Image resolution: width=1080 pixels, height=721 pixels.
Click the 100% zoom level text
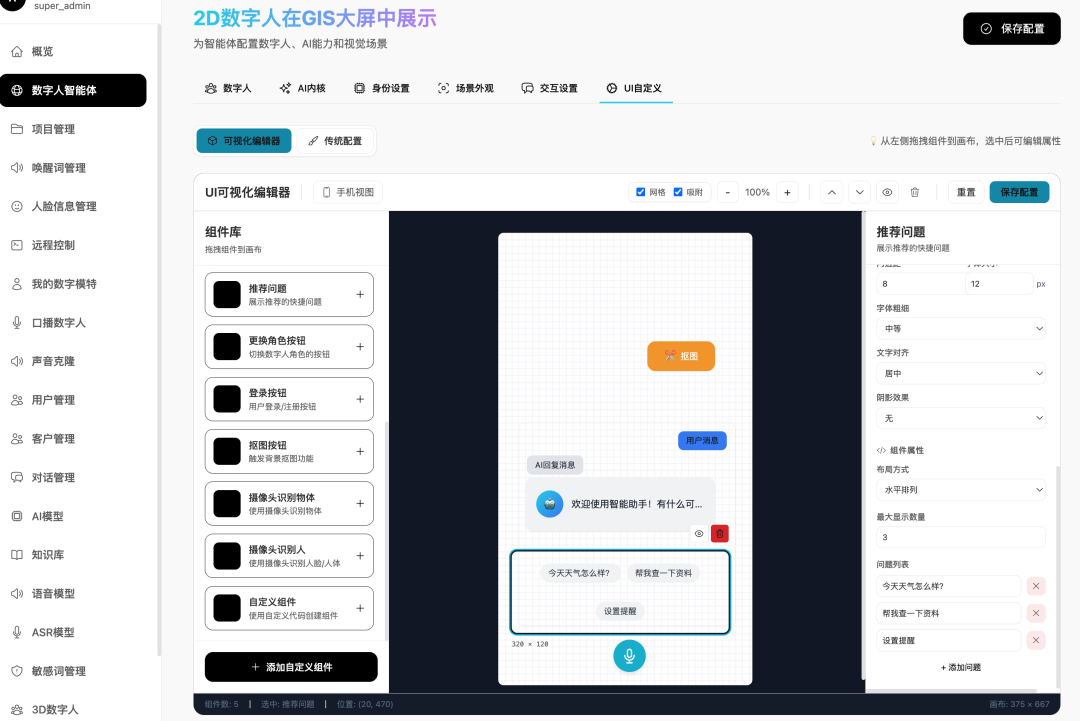click(757, 192)
